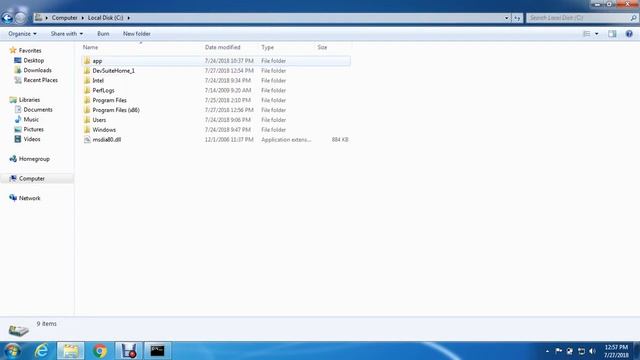Open Favorites in navigation pane
This screenshot has height=360, width=640.
[x=30, y=51]
